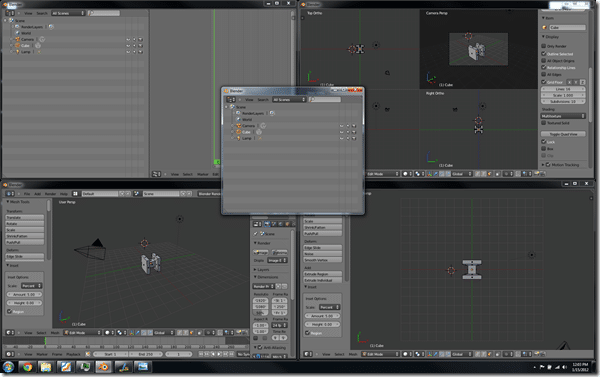Viewport: 600px width, 377px height.
Task: Toggle pin icon next to Scene in properties
Action: click(x=256, y=233)
